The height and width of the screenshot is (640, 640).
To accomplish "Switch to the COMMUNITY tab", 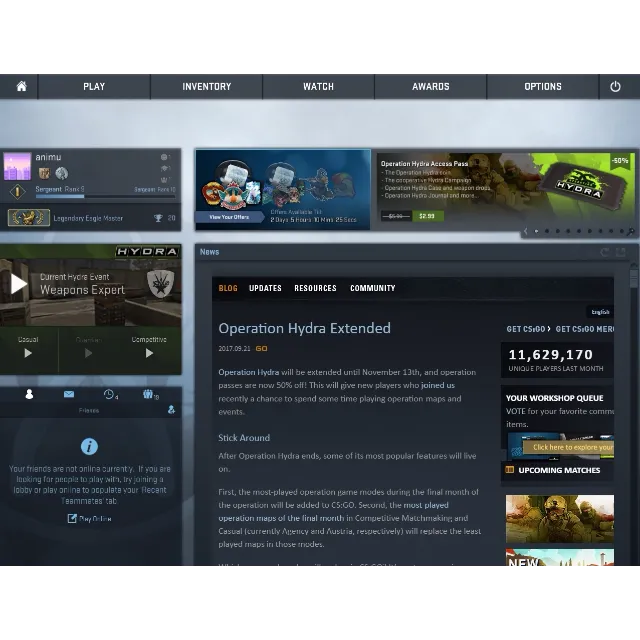I will coord(373,288).
